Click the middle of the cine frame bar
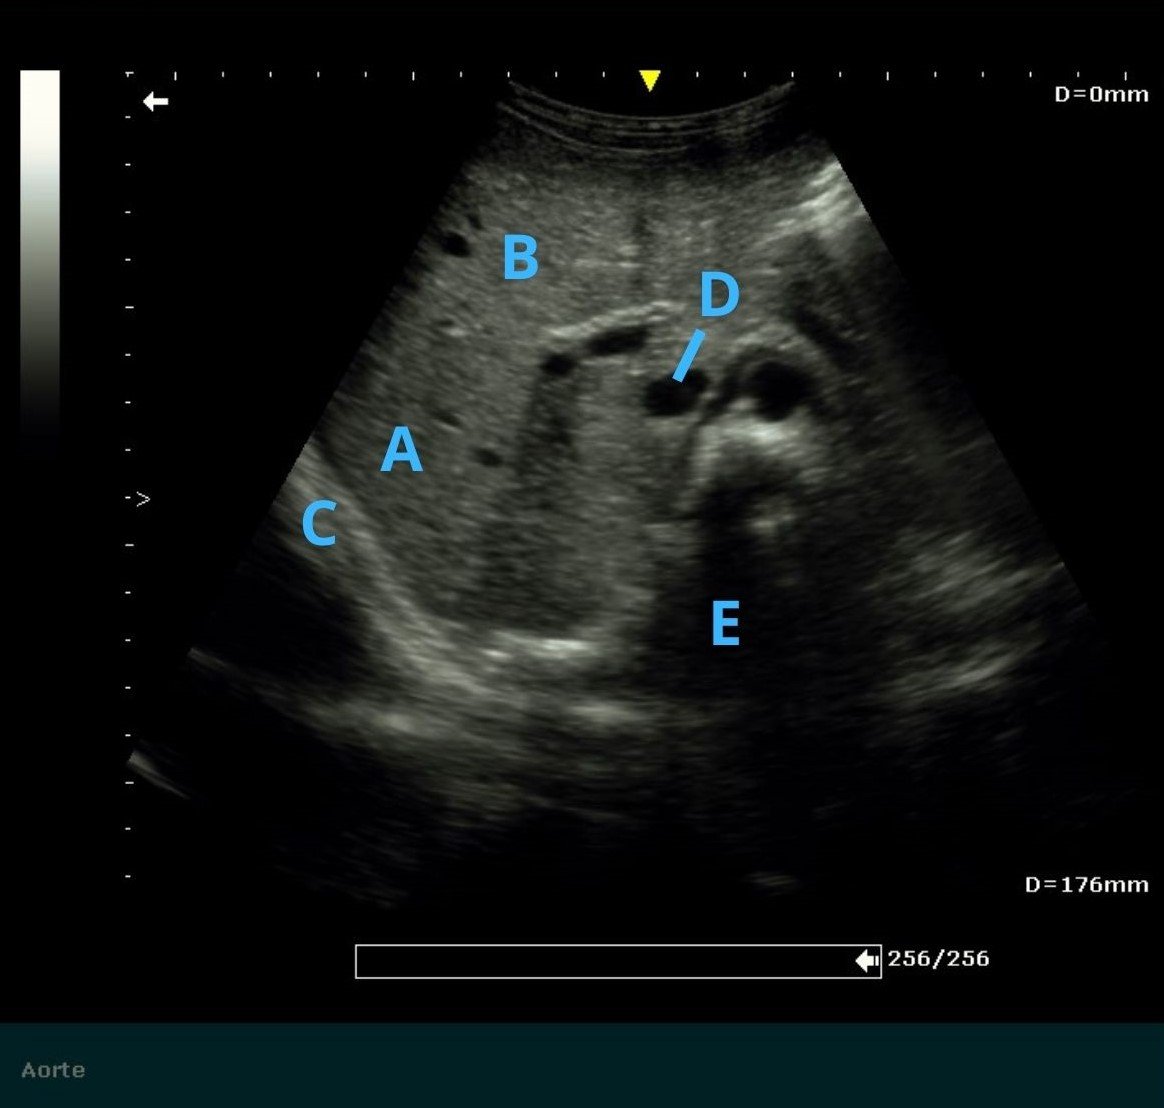The height and width of the screenshot is (1108, 1164). [x=617, y=961]
